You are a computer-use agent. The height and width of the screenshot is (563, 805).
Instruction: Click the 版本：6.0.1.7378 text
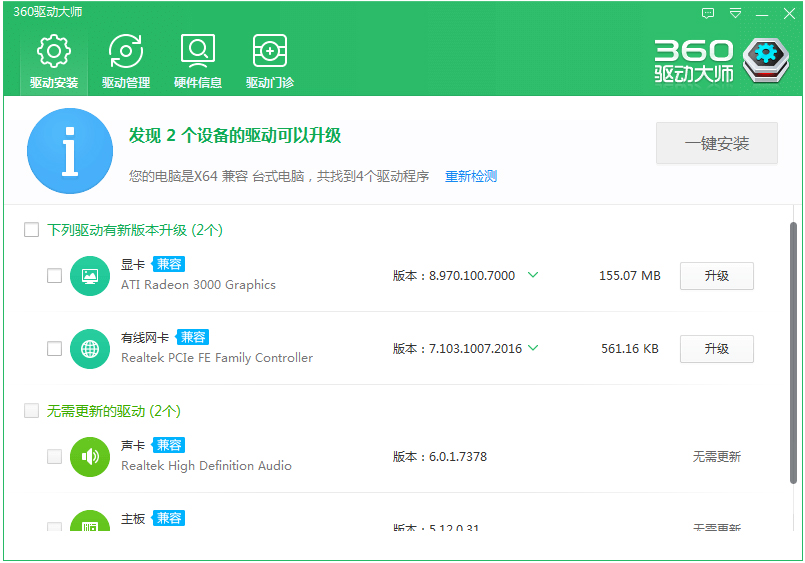pyautogui.click(x=439, y=456)
